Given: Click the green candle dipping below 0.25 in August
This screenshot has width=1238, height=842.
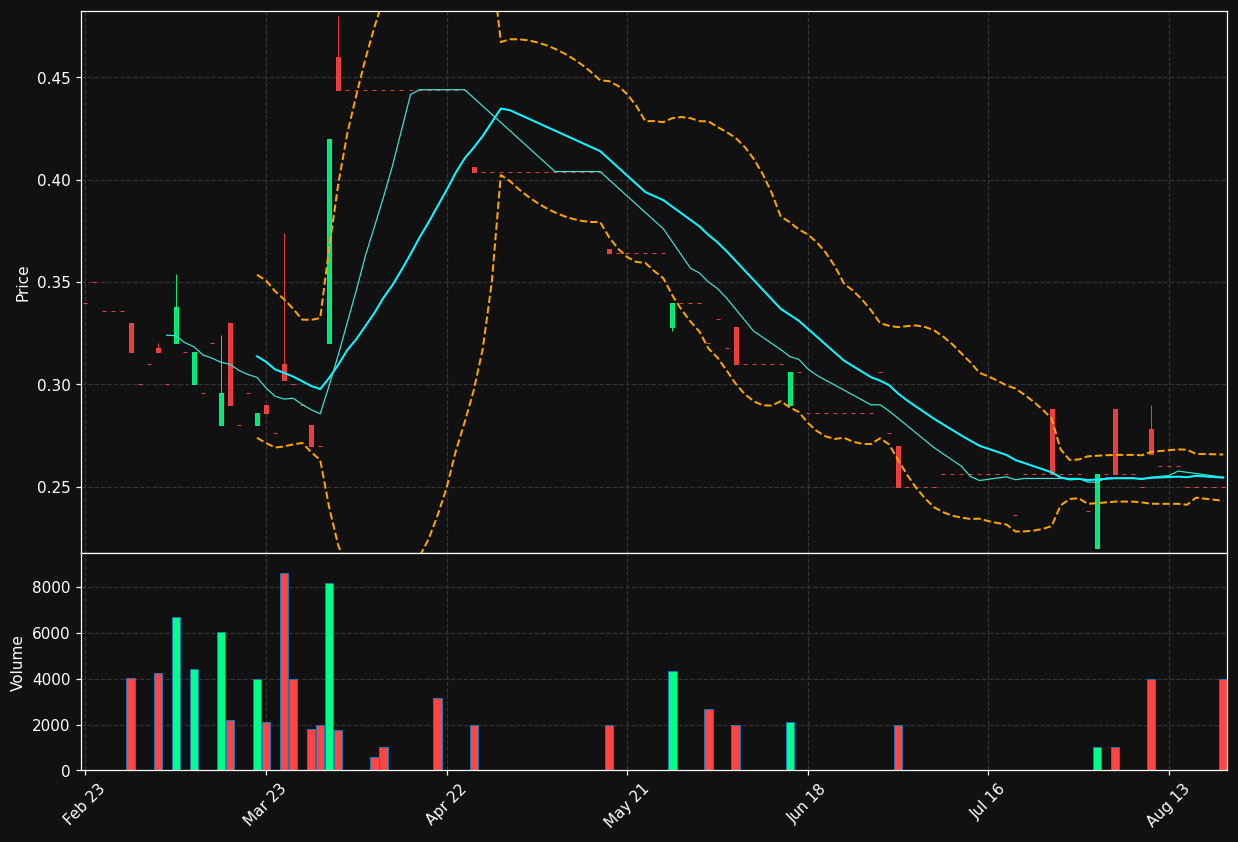Looking at the screenshot, I should pyautogui.click(x=1097, y=511).
